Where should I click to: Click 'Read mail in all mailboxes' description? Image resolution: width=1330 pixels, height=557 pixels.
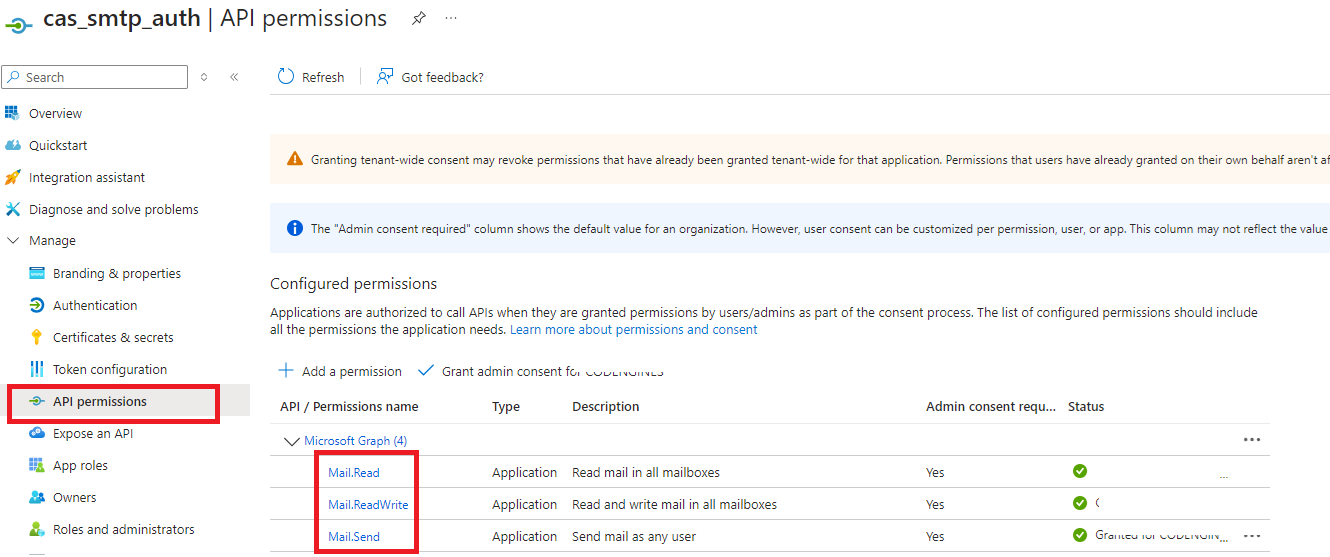(646, 472)
